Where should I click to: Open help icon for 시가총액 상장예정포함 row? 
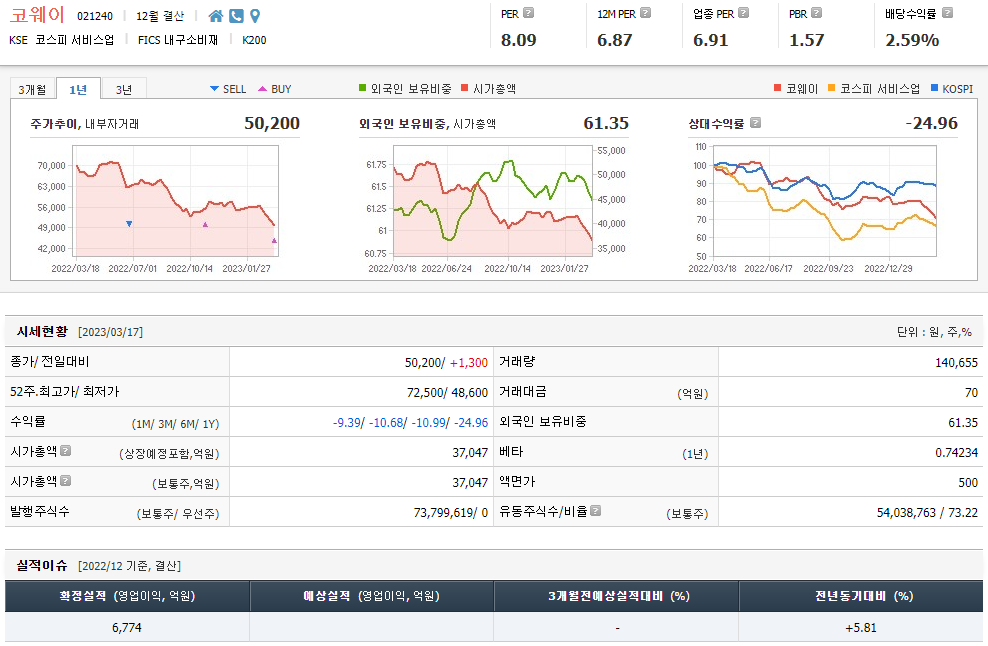point(66,451)
